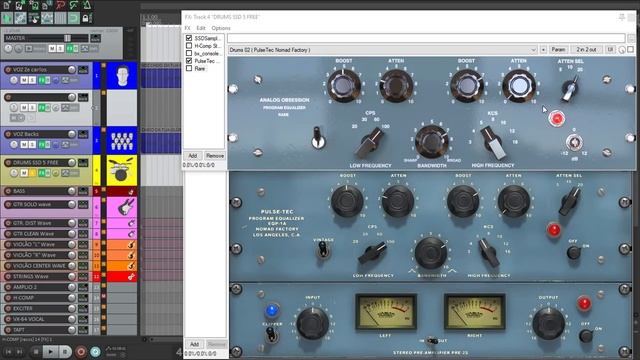The image size is (640, 360).
Task: Flip the VINTAGE switch on Pulse-Tec EQ
Action: (x=323, y=250)
